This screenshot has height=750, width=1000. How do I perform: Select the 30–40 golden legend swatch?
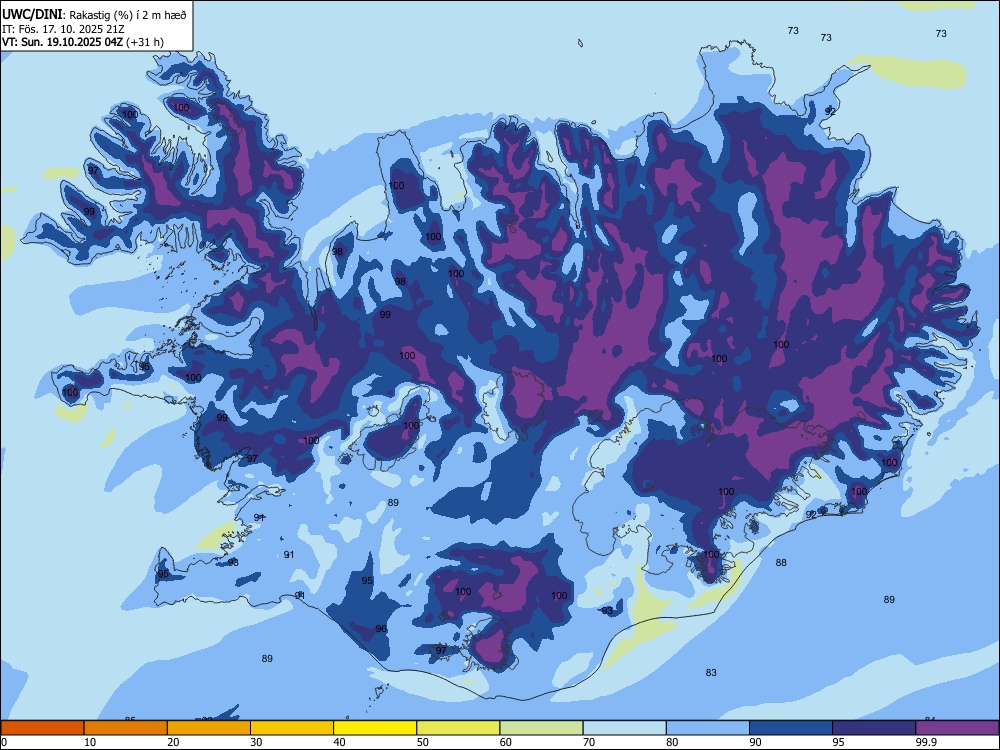click(x=292, y=728)
